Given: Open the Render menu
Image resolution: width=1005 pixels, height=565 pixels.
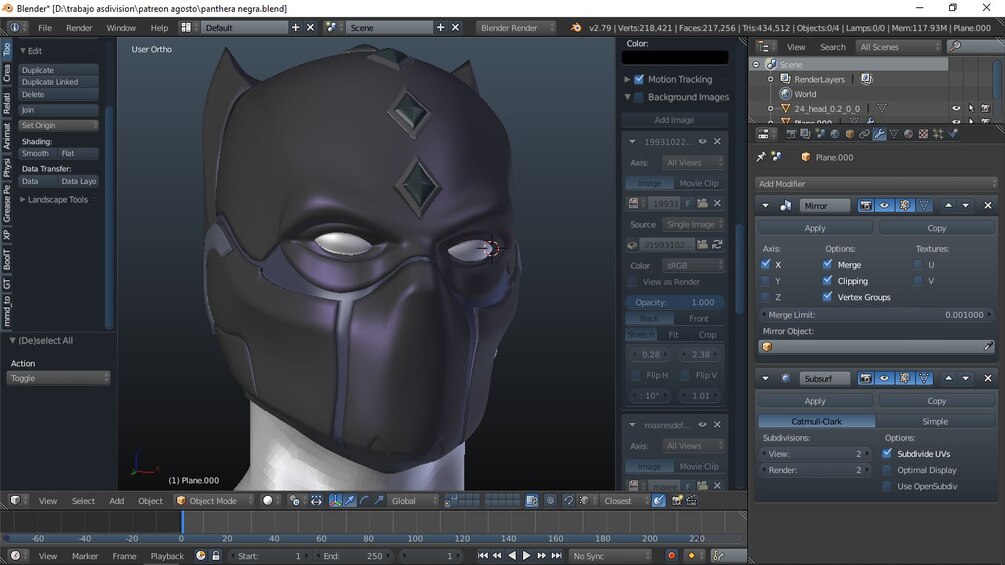Looking at the screenshot, I should pos(79,28).
